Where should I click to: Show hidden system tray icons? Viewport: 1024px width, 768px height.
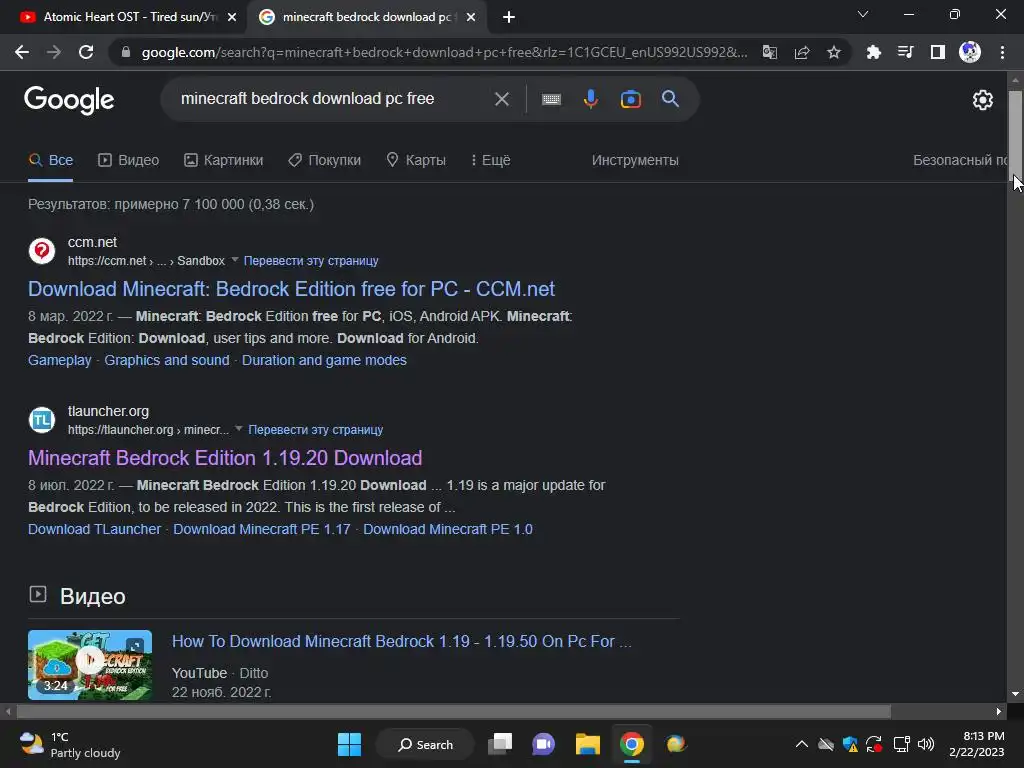click(x=802, y=744)
